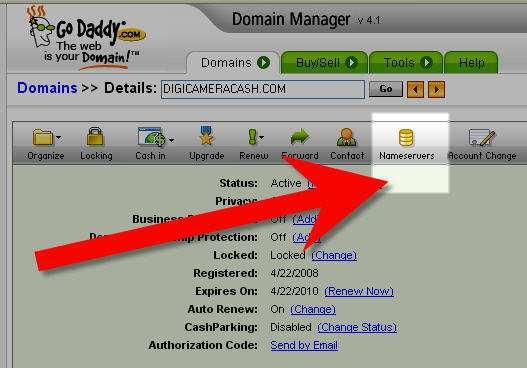Click the domain name input field
Screen dimensions: 527x368
263,89
